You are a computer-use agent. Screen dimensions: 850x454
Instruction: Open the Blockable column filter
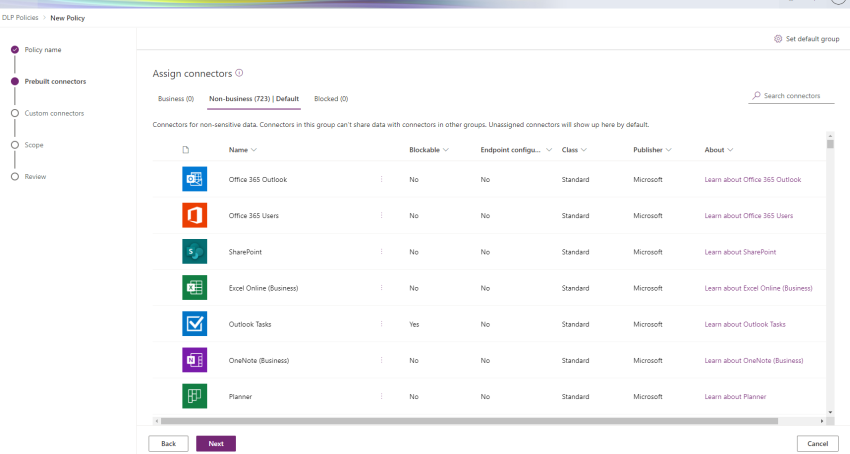coord(429,150)
